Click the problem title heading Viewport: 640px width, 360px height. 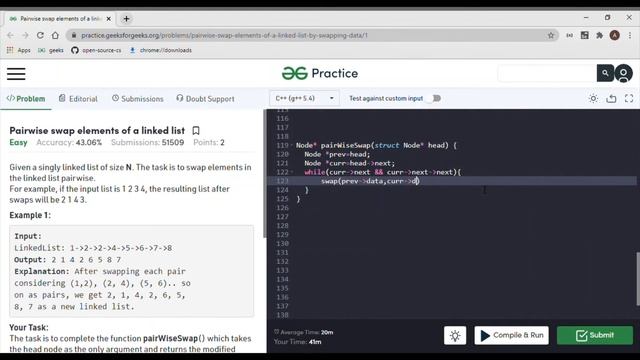(97, 131)
